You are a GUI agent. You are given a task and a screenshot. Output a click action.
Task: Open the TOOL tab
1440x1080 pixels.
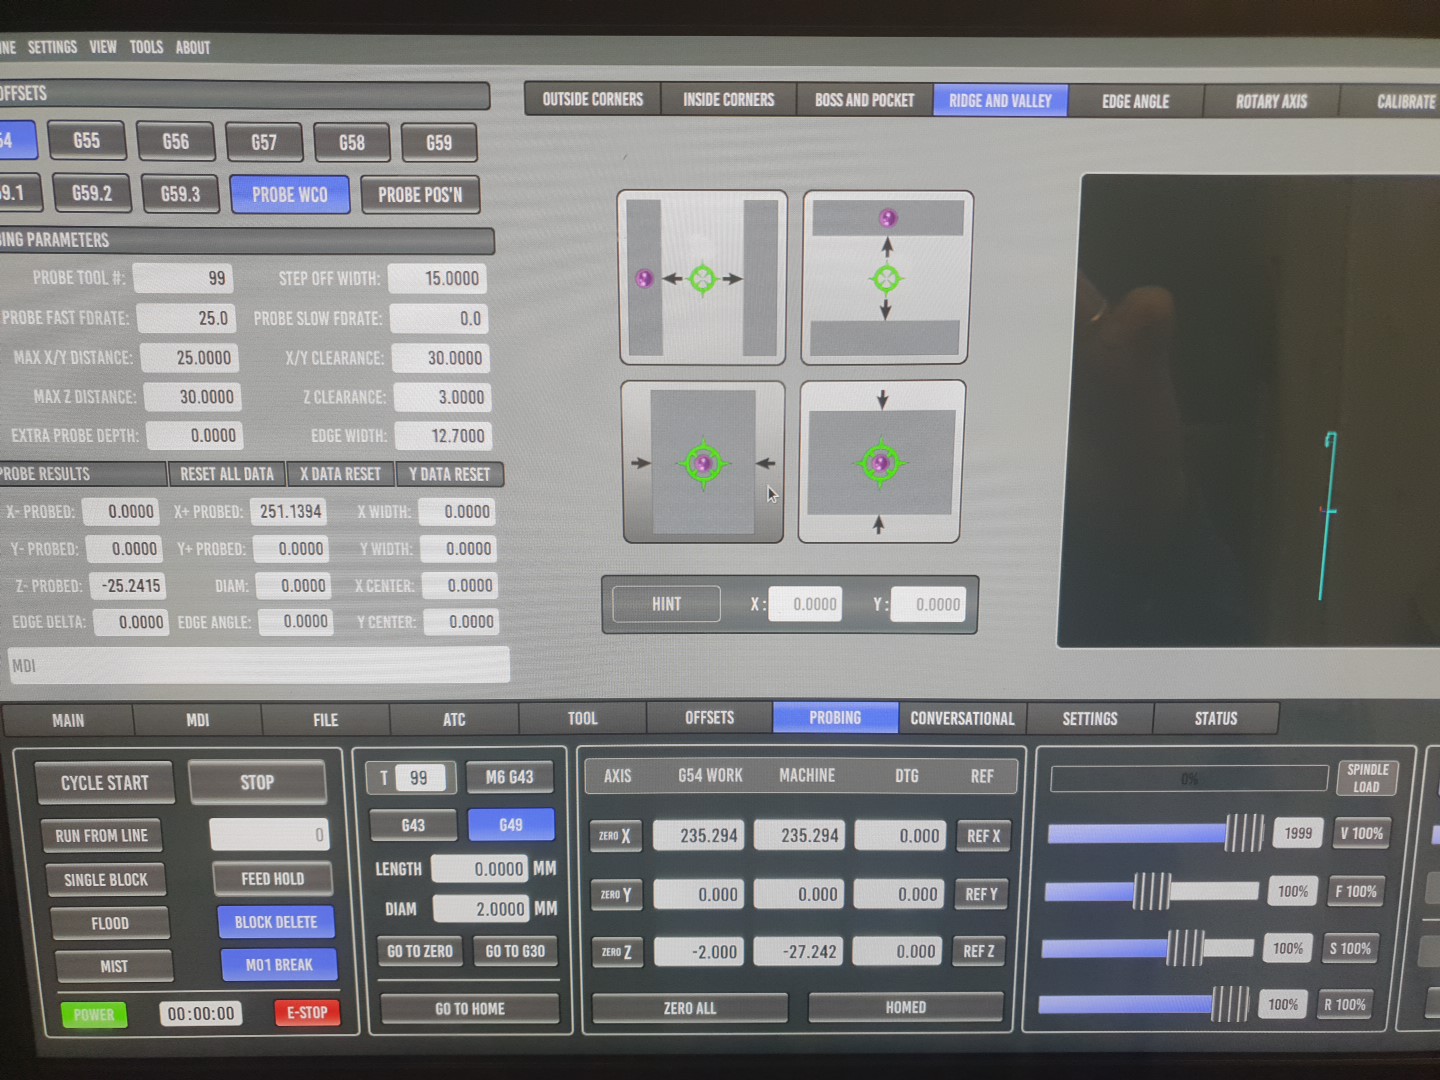pos(582,718)
